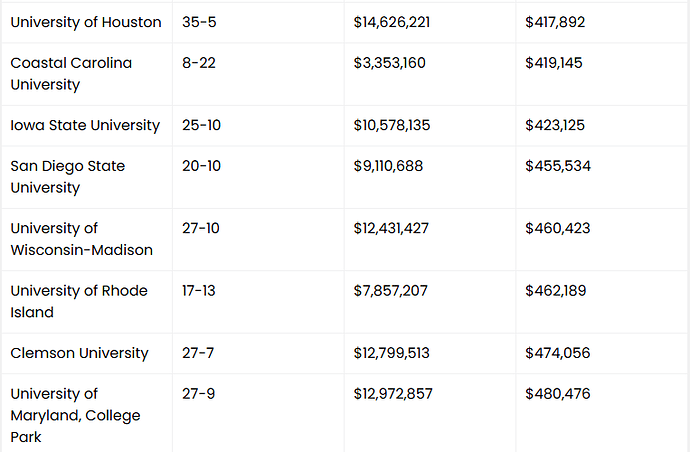Select the $455,534 cell
Image resolution: width=690 pixels, height=452 pixels.
(557, 166)
